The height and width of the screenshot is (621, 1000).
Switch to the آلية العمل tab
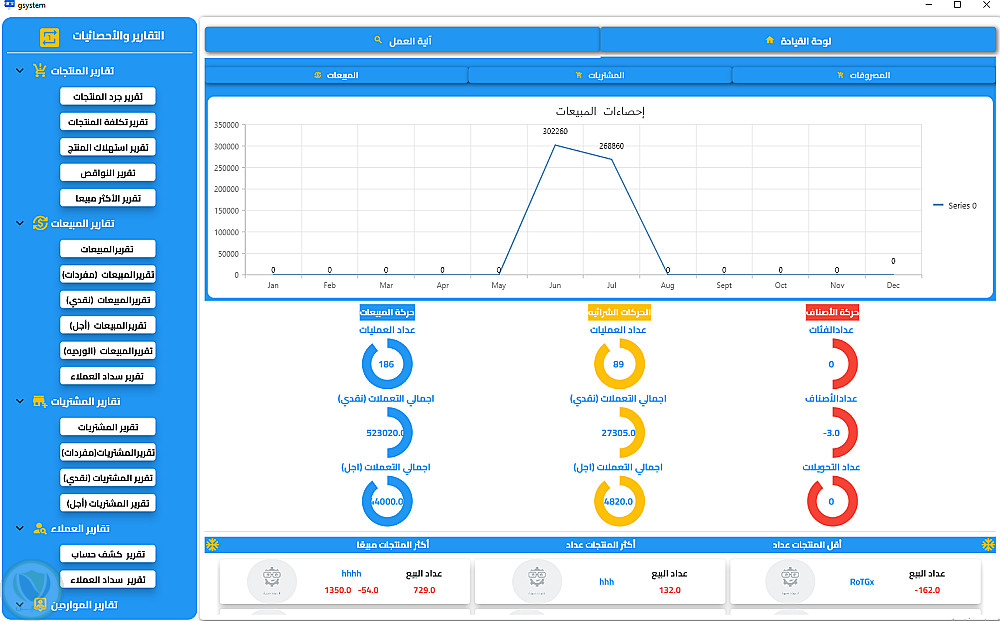tap(402, 41)
